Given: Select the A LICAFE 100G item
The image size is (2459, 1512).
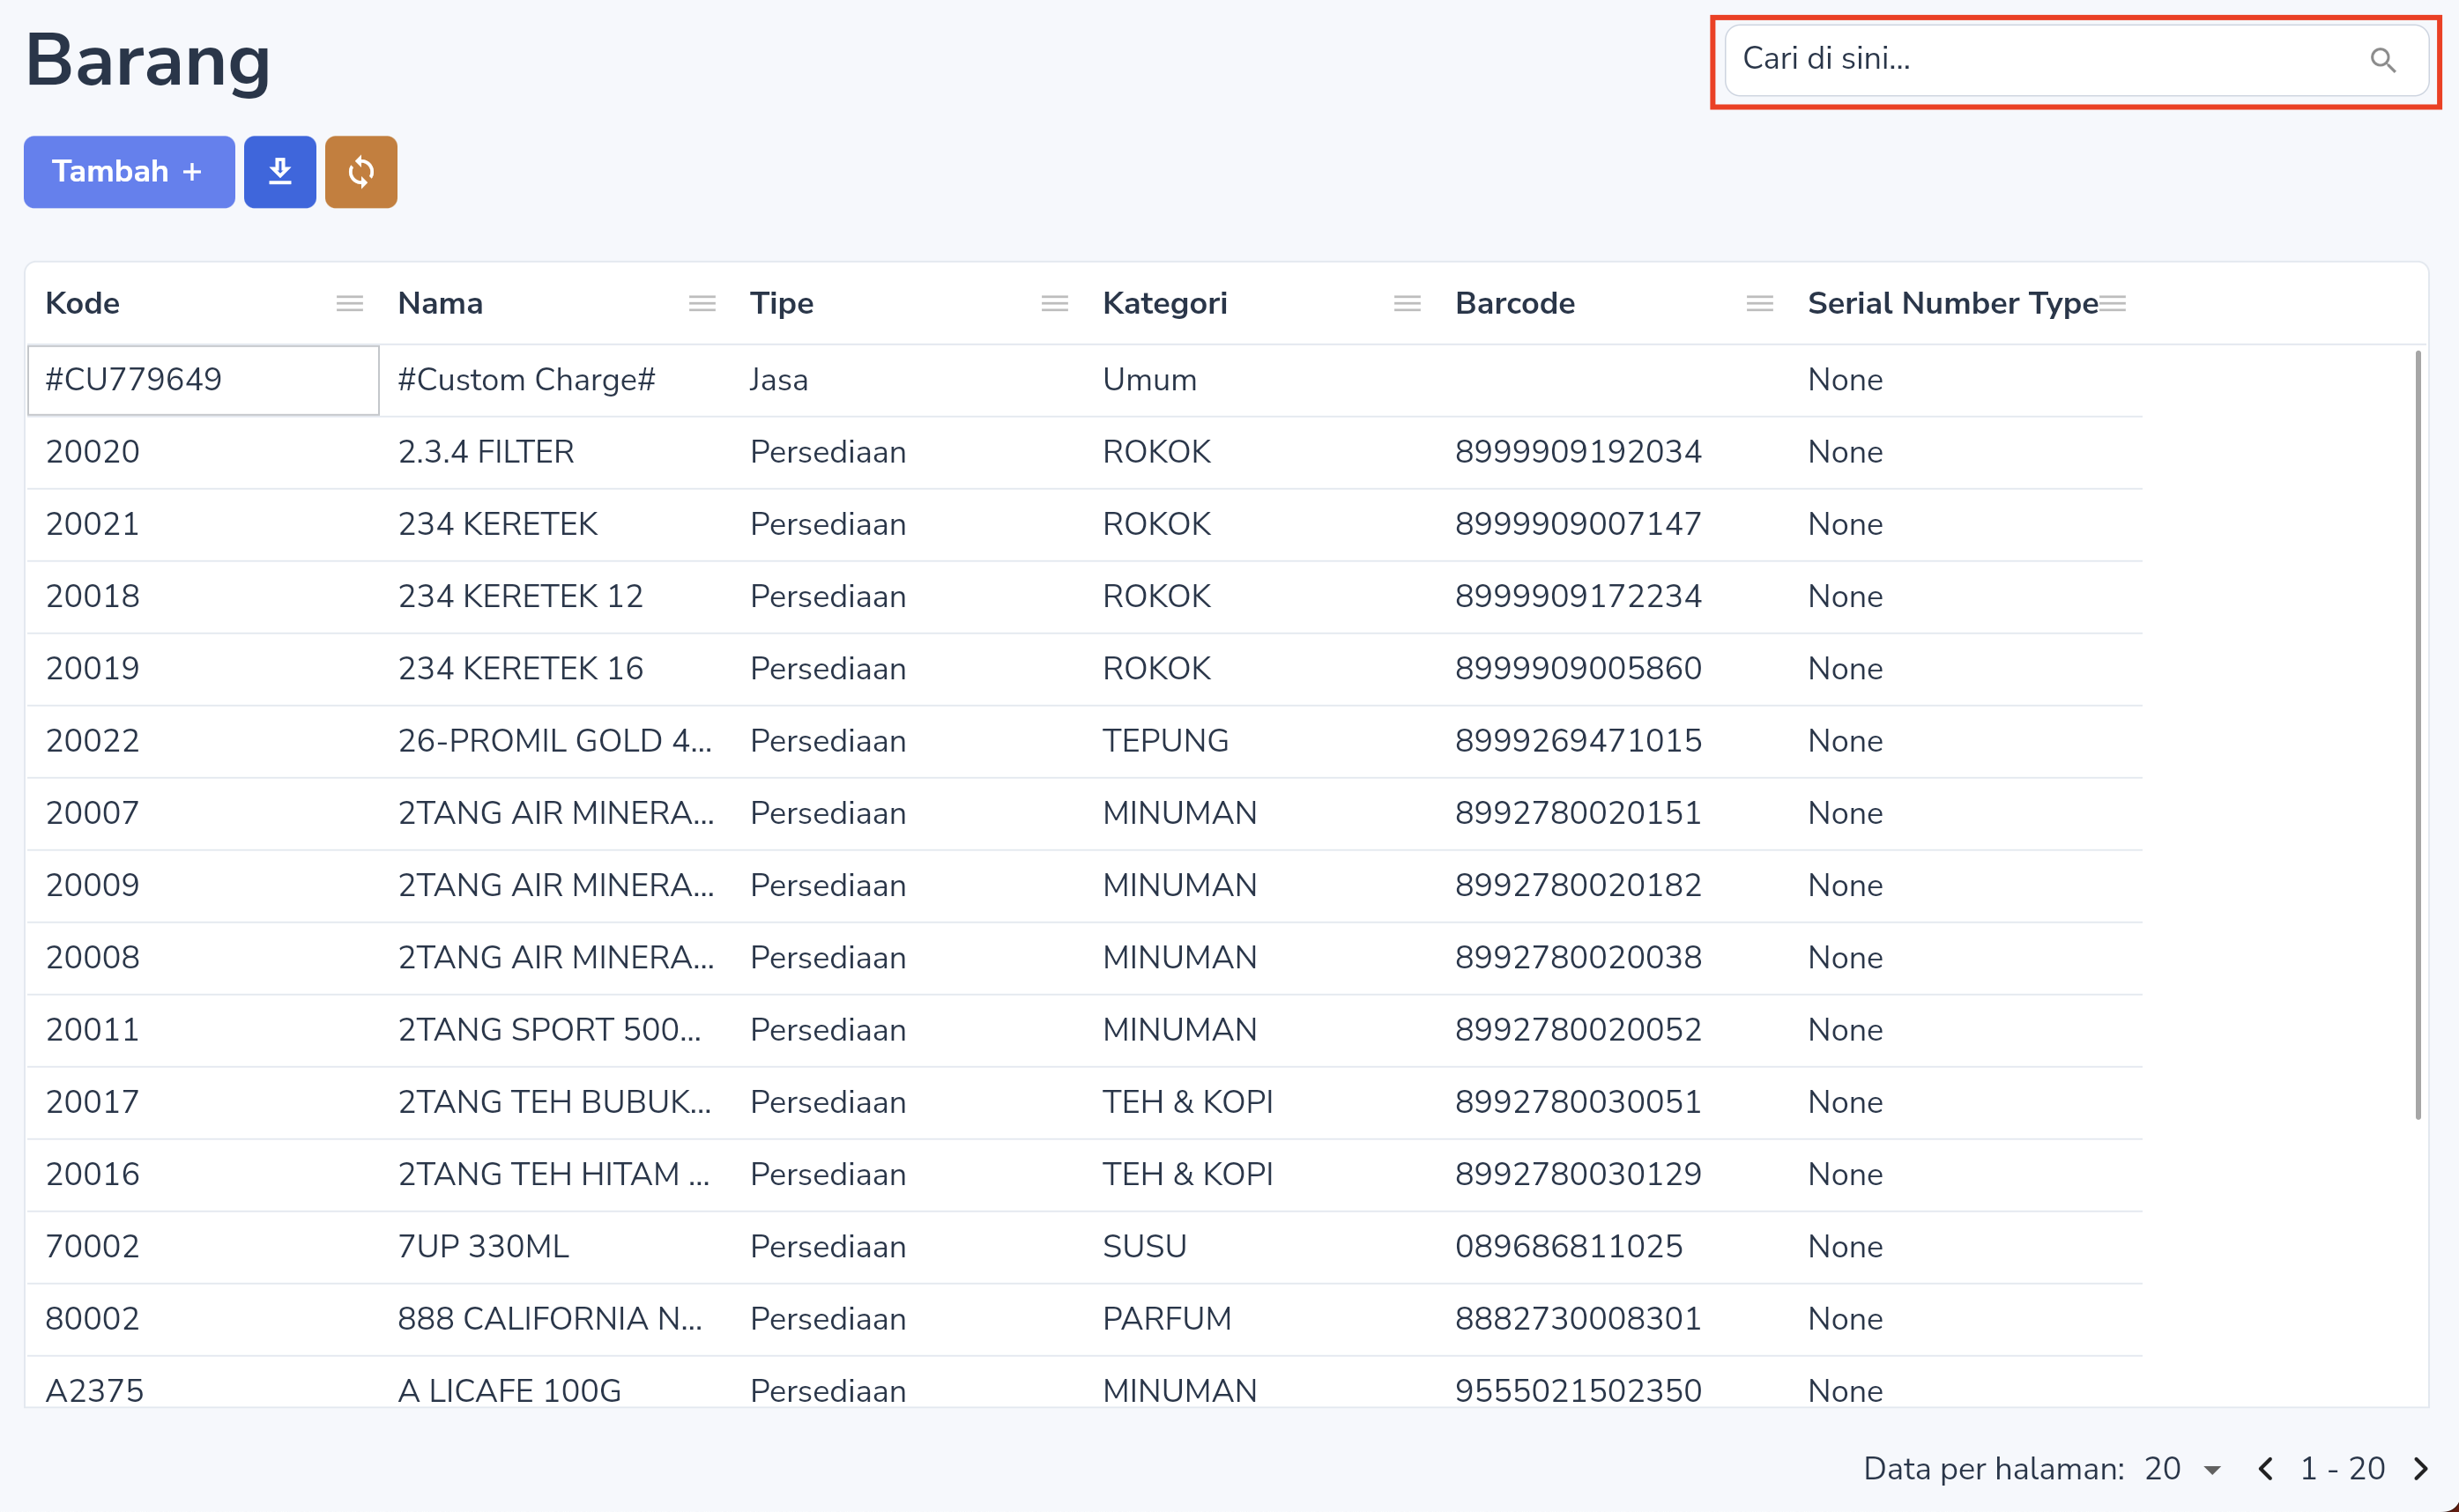Looking at the screenshot, I should 509,1390.
